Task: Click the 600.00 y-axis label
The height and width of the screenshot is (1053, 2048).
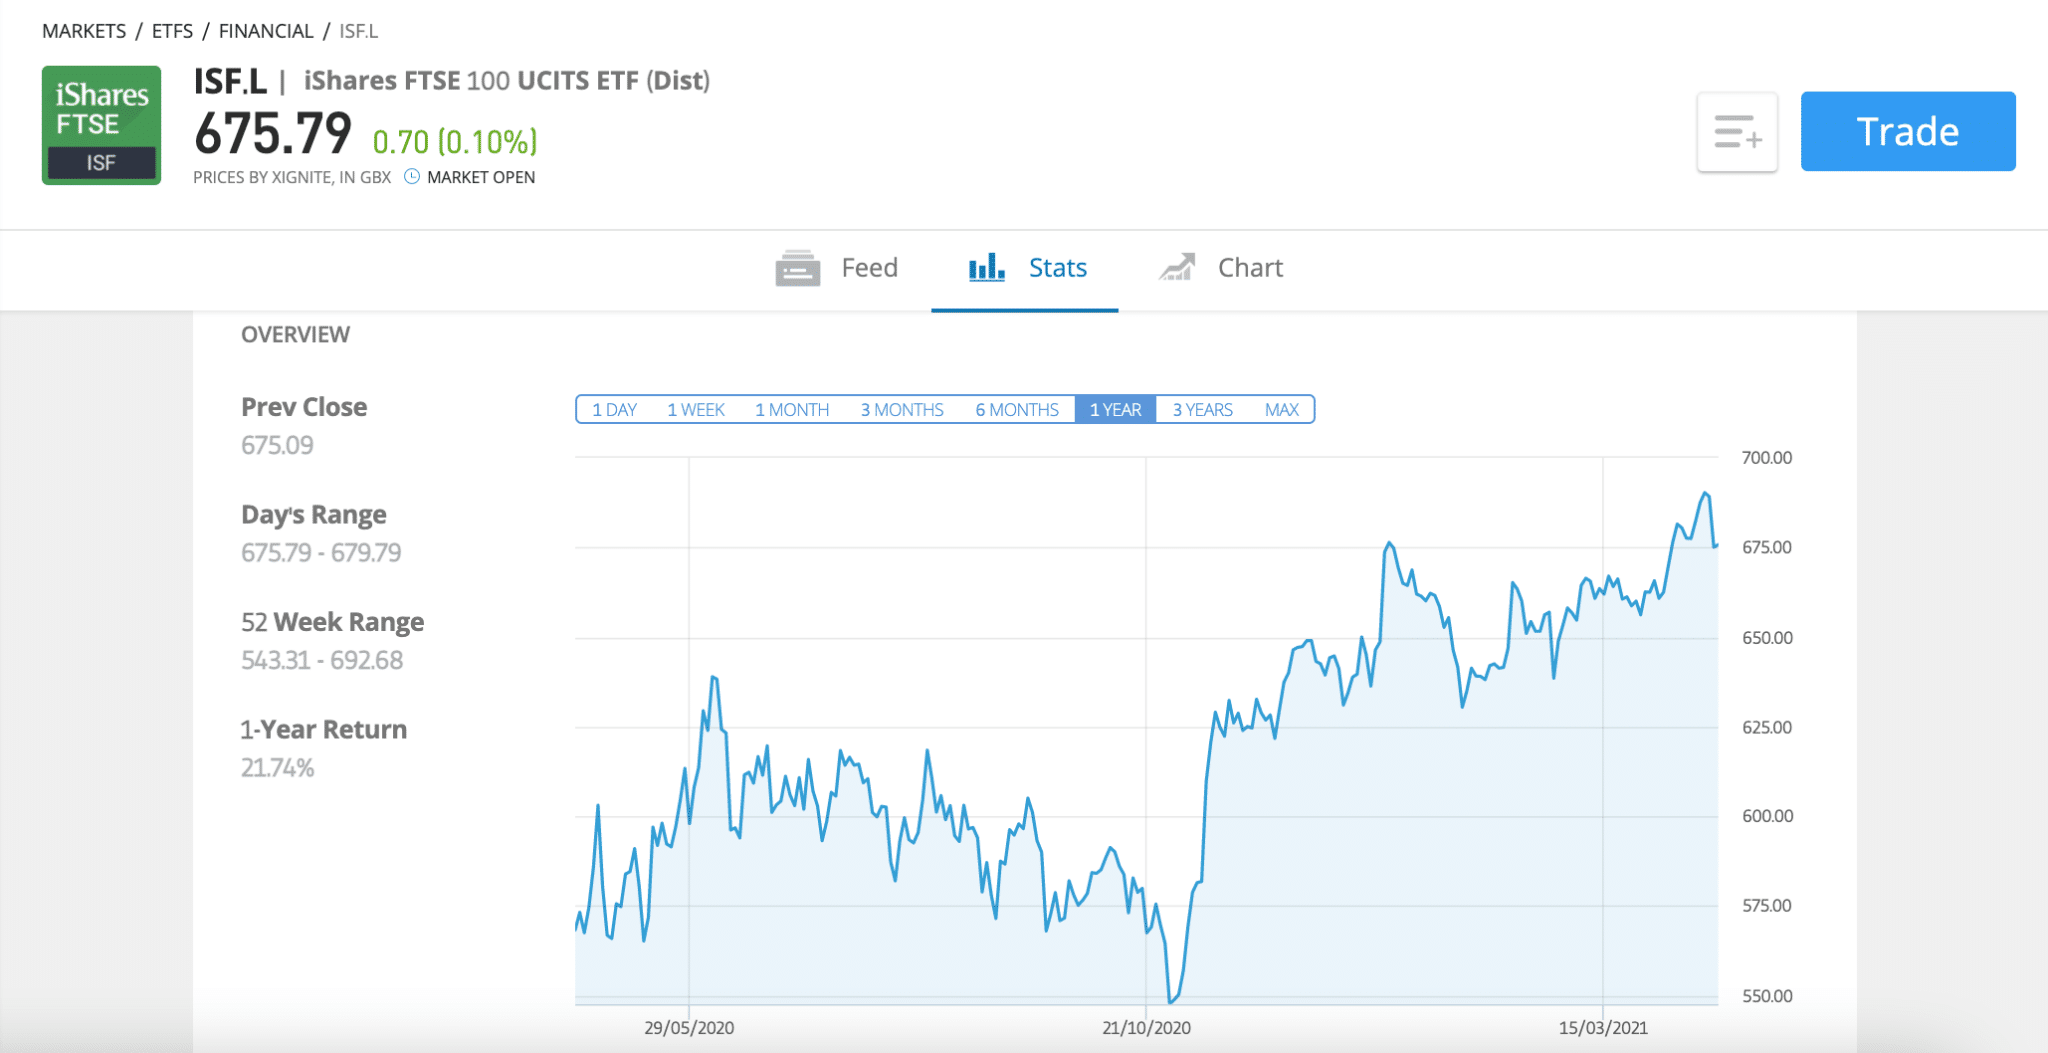Action: 1767,816
